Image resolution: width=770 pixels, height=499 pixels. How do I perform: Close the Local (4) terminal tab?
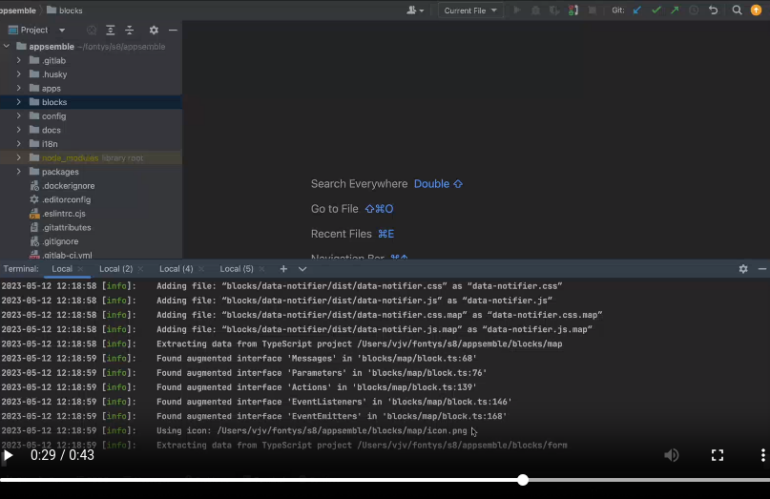point(201,269)
